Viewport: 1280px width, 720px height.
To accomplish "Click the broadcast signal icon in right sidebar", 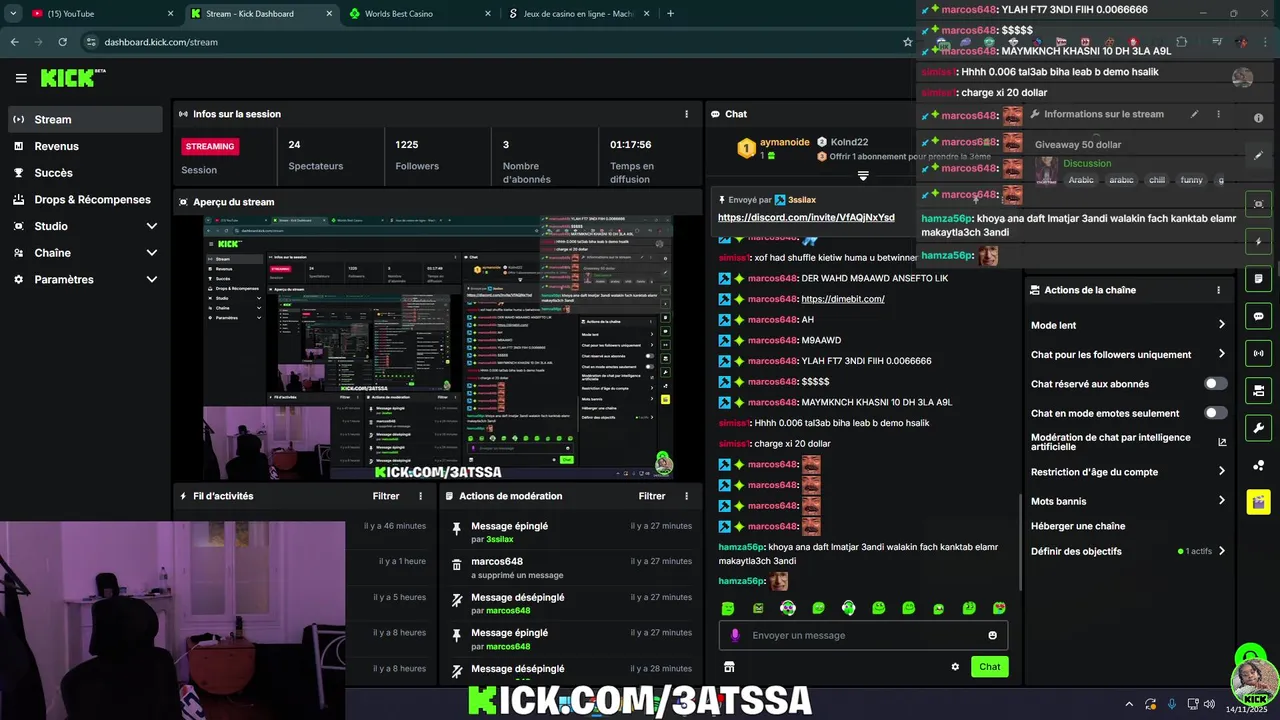I will pos(1258,353).
